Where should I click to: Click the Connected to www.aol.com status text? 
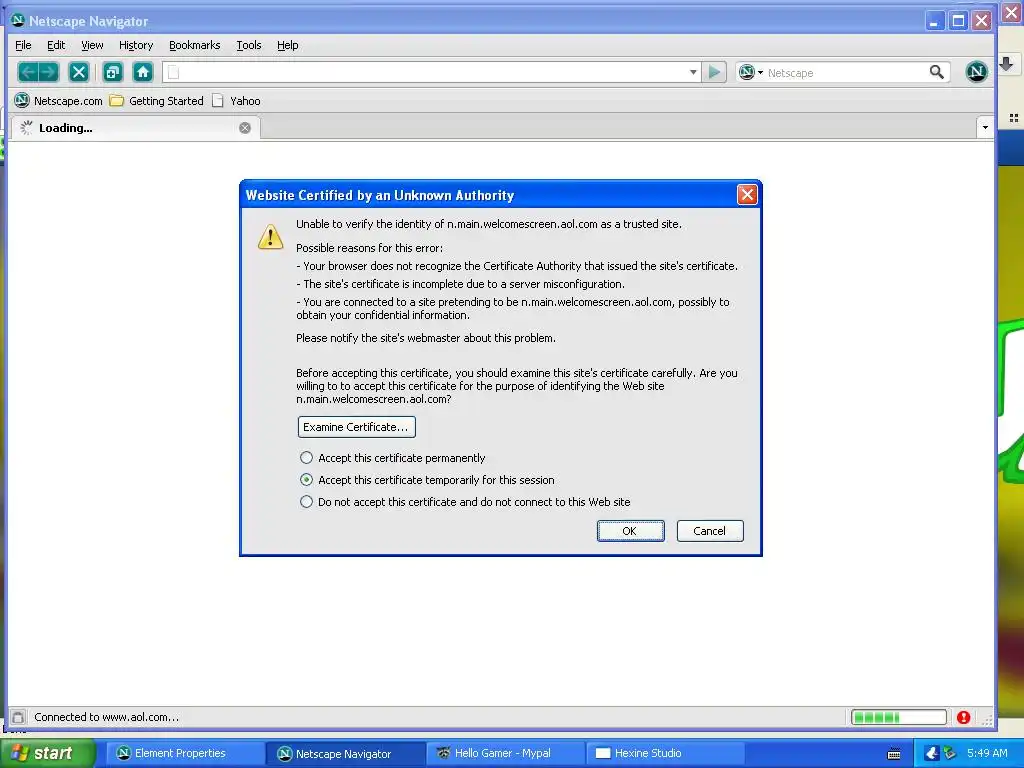(106, 717)
